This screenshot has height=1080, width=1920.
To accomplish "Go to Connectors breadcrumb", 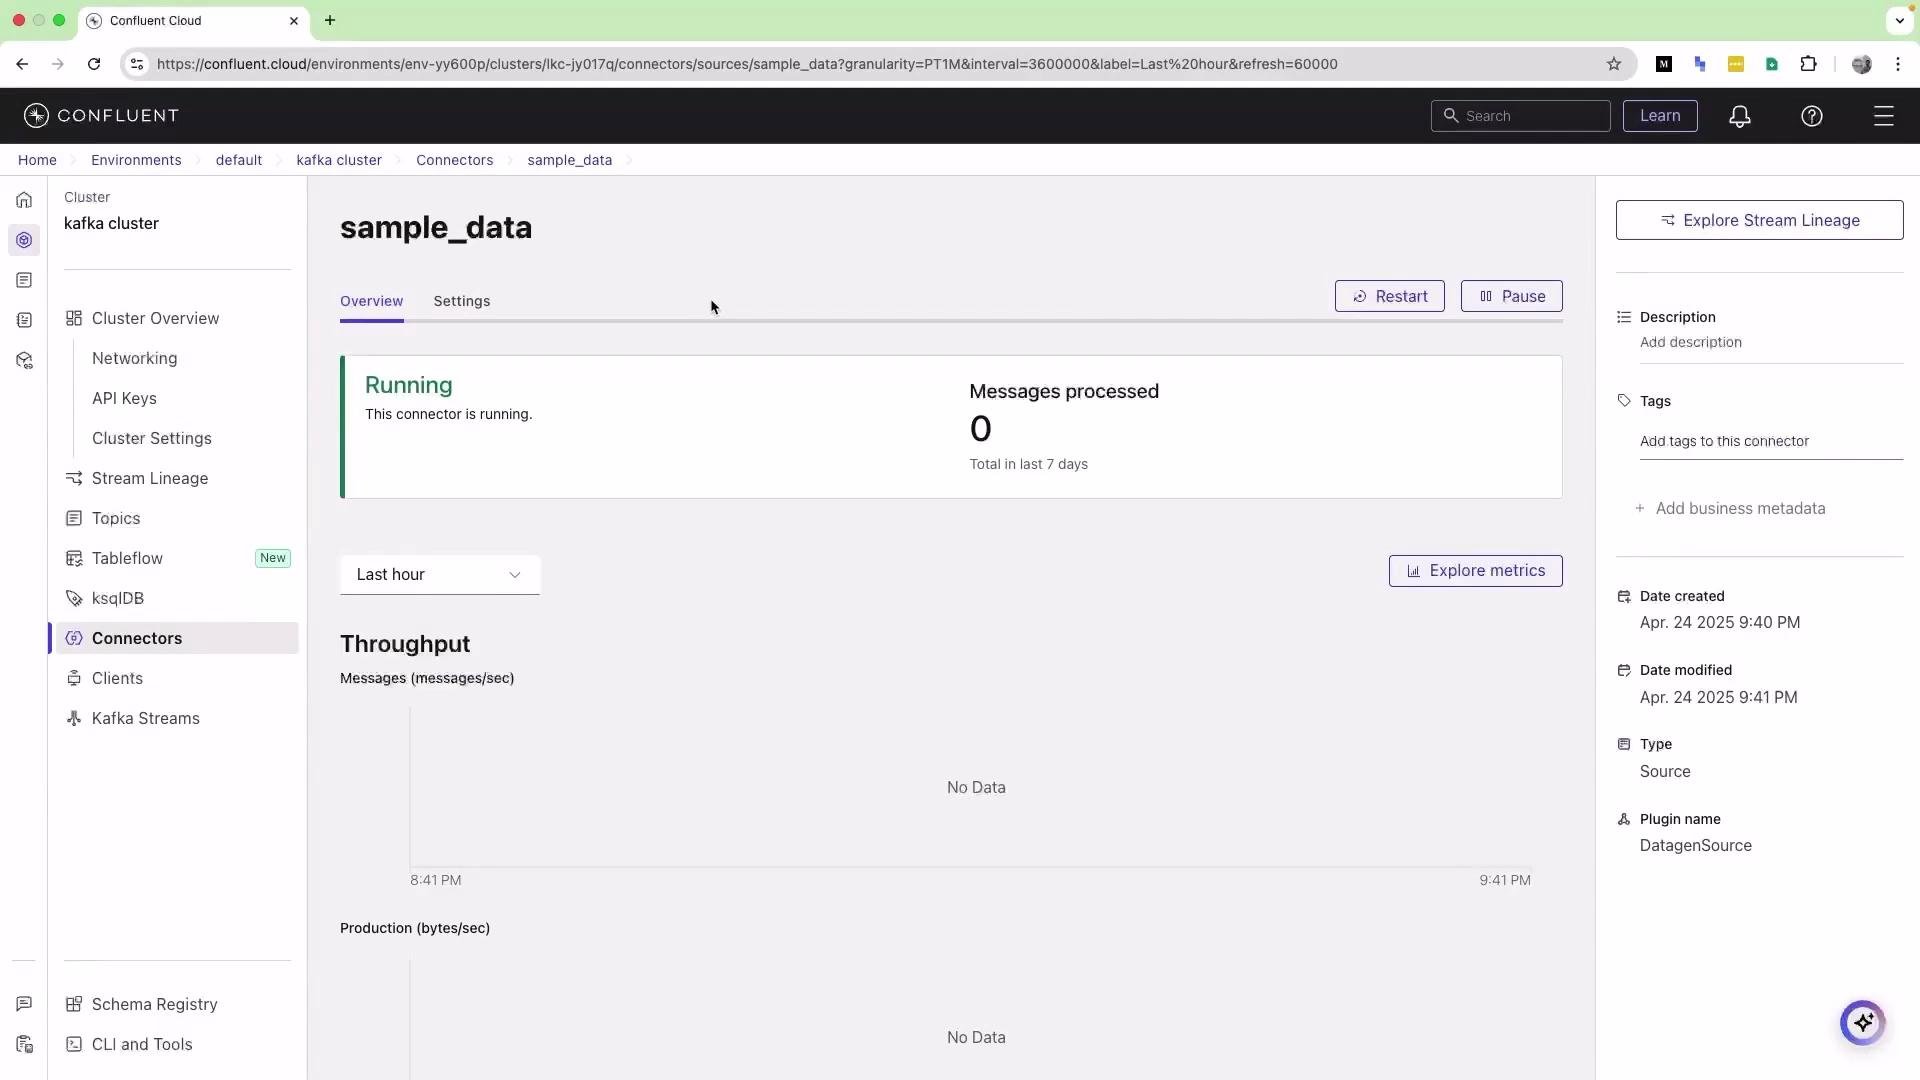I will point(454,160).
